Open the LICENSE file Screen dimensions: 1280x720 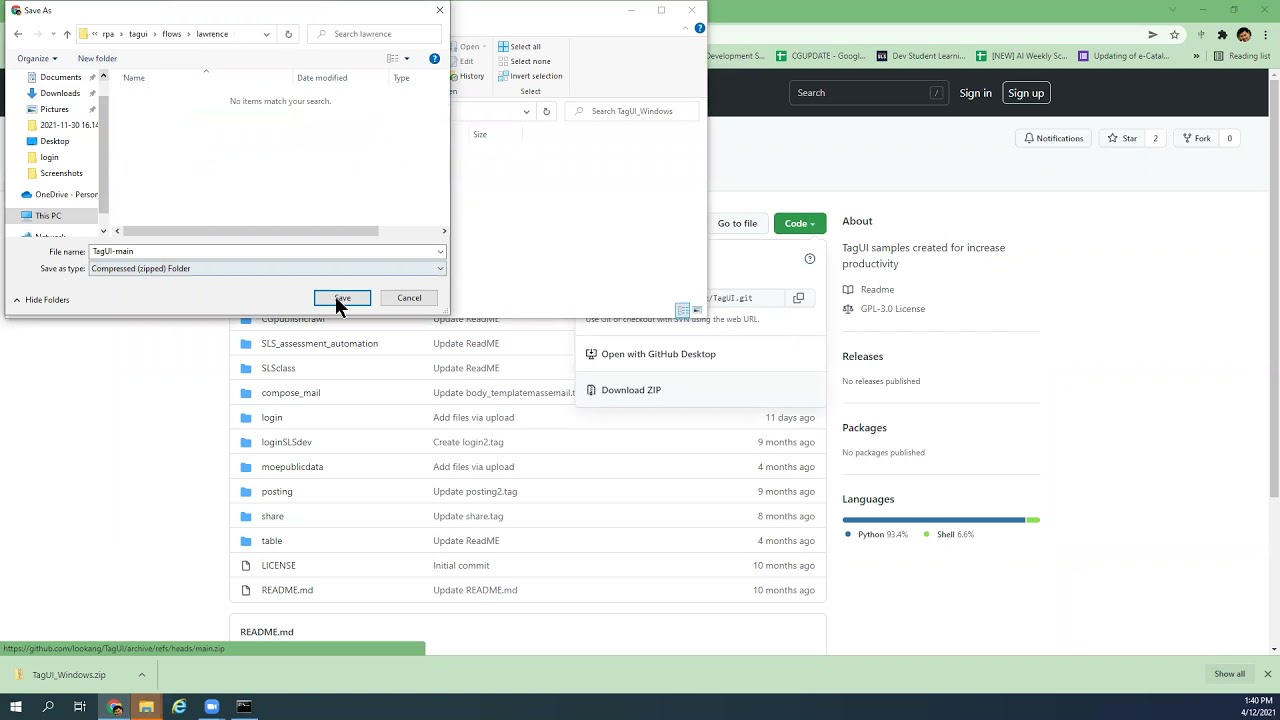pos(278,565)
